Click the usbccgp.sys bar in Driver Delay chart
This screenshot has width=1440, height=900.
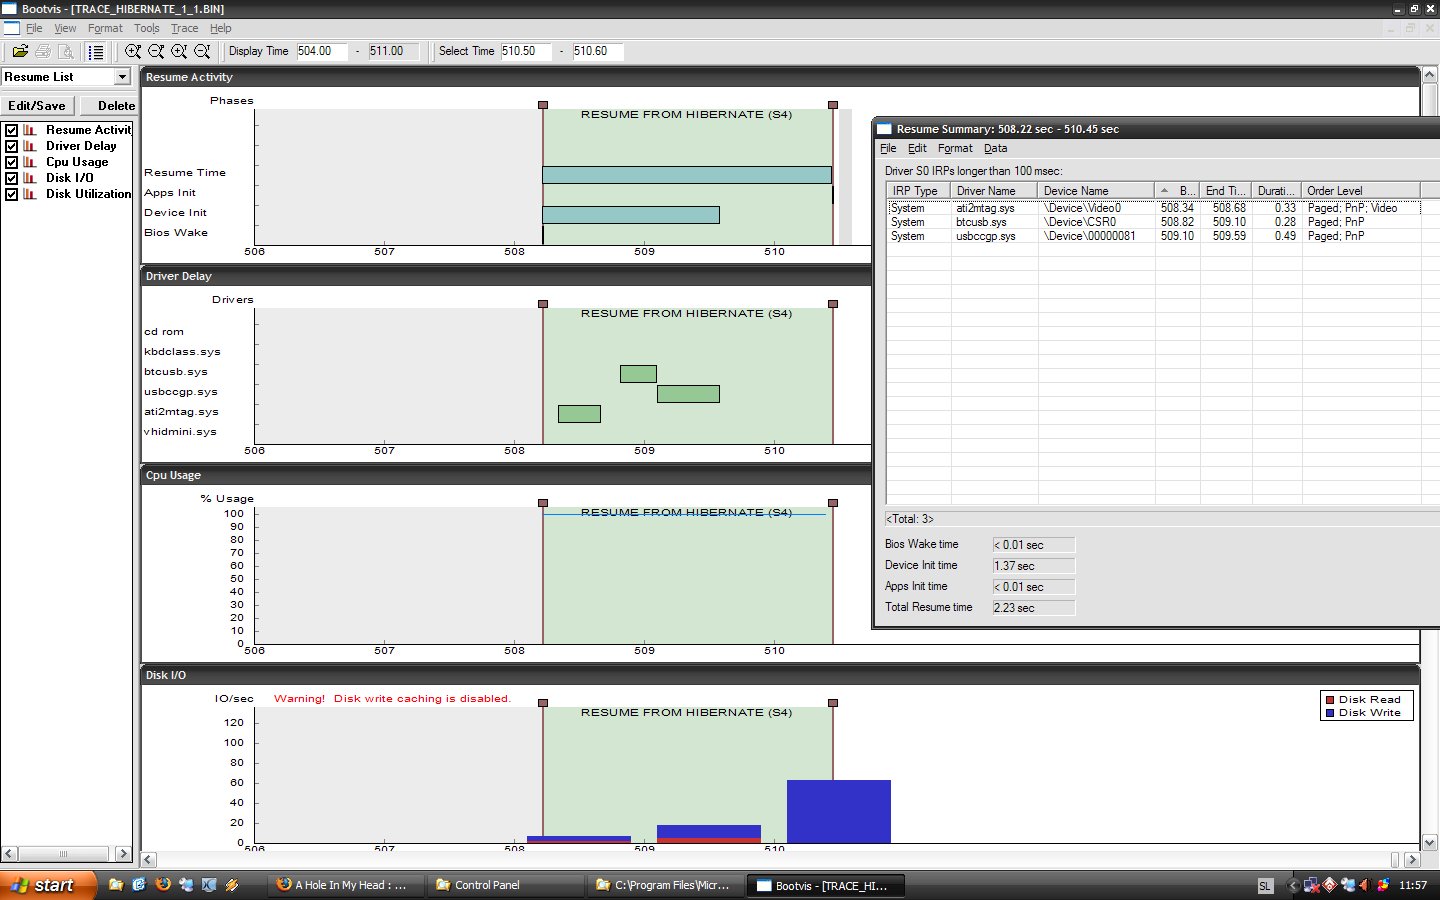pos(688,394)
